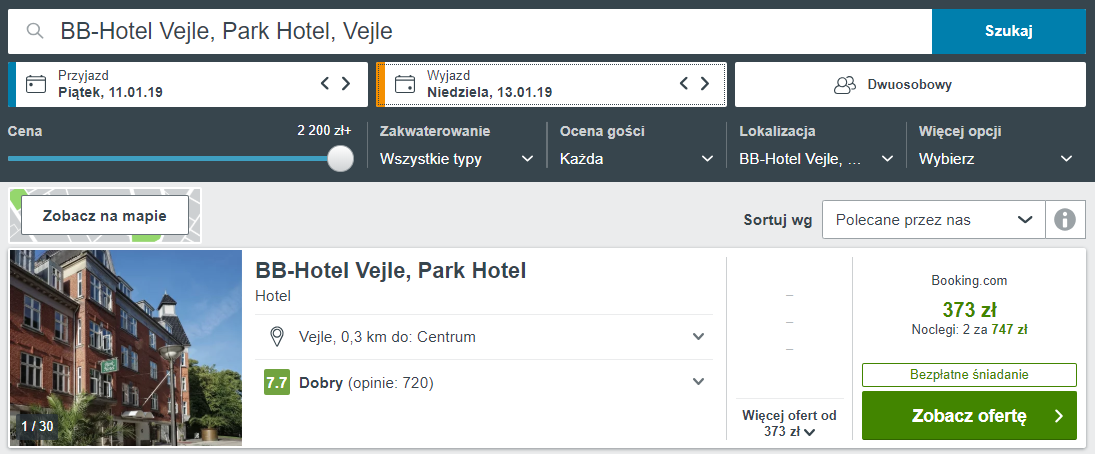Expand the guest reviews rating row
This screenshot has height=454, width=1095.
699,382
